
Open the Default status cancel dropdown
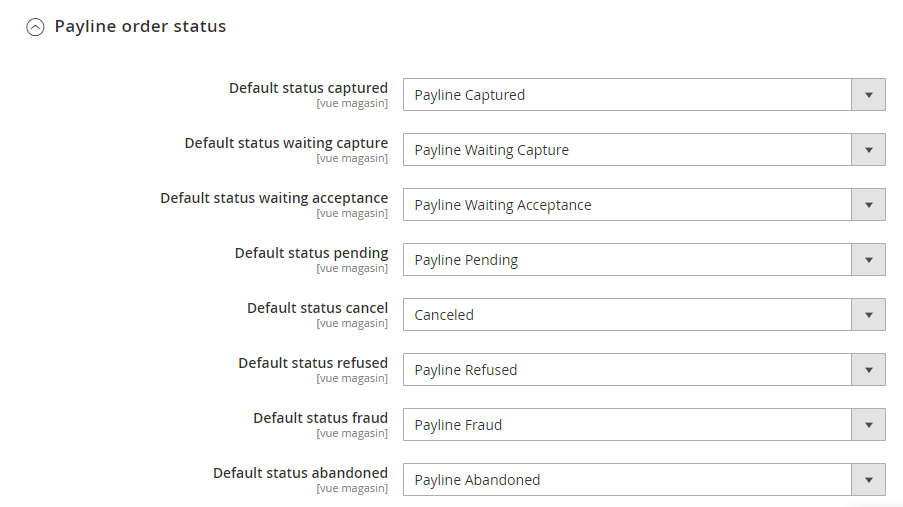coord(627,315)
